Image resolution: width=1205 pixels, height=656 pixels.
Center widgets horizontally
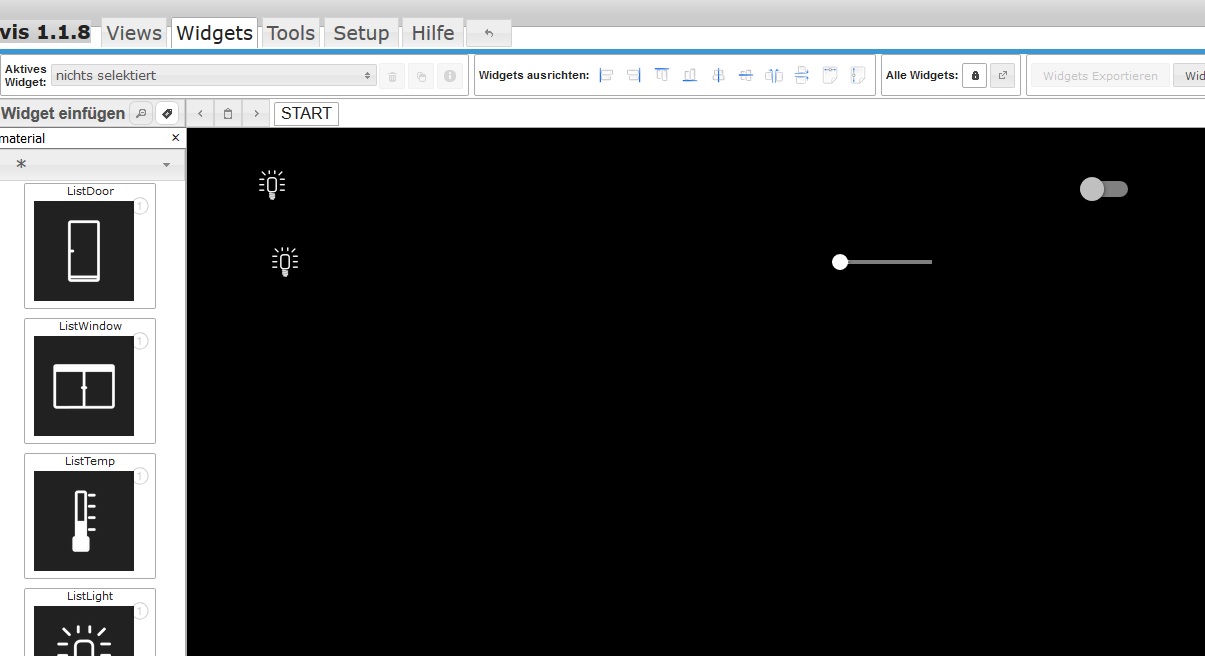point(718,75)
